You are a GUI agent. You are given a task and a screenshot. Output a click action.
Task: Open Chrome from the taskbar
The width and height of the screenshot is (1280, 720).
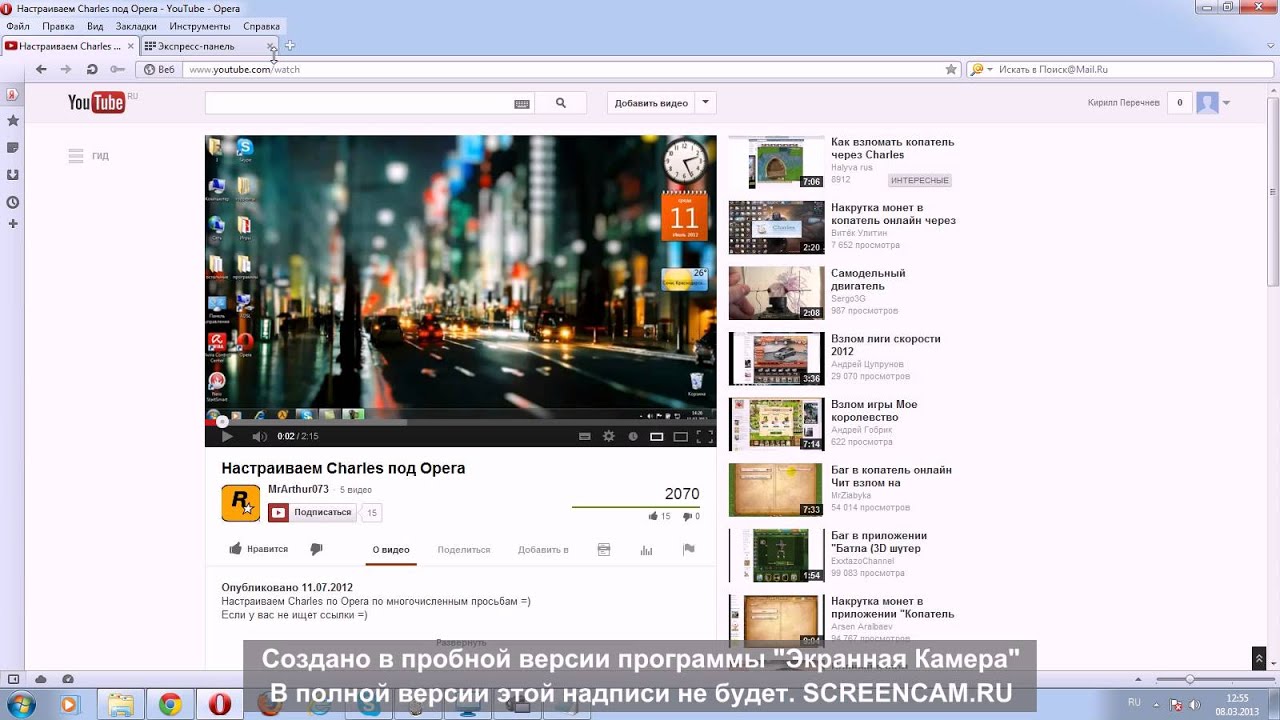click(169, 704)
